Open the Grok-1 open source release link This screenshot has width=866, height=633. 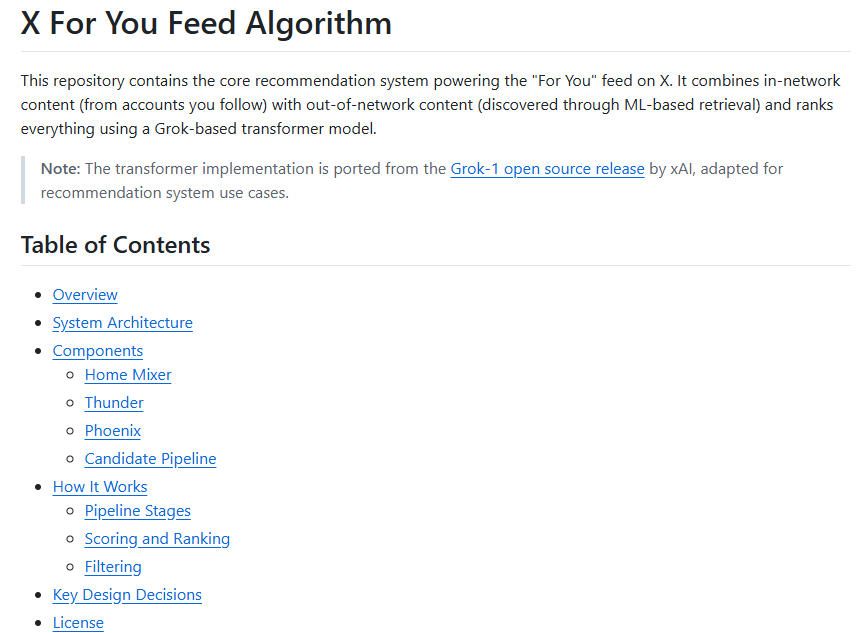(547, 168)
